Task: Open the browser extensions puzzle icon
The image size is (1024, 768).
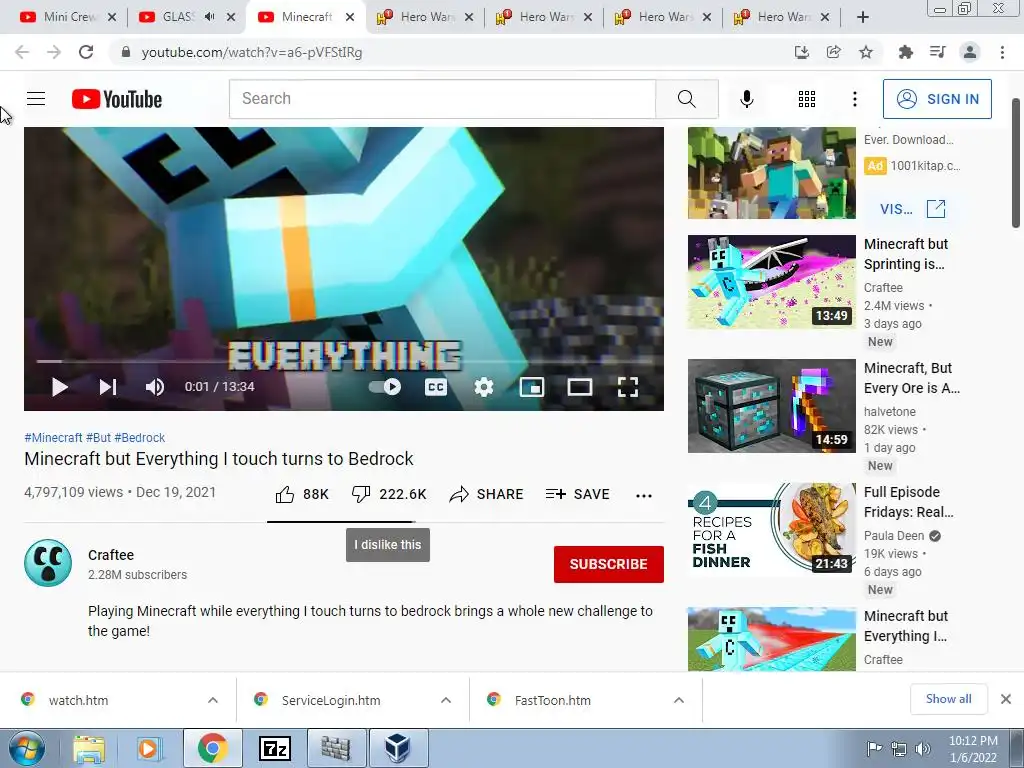Action: pyautogui.click(x=905, y=52)
